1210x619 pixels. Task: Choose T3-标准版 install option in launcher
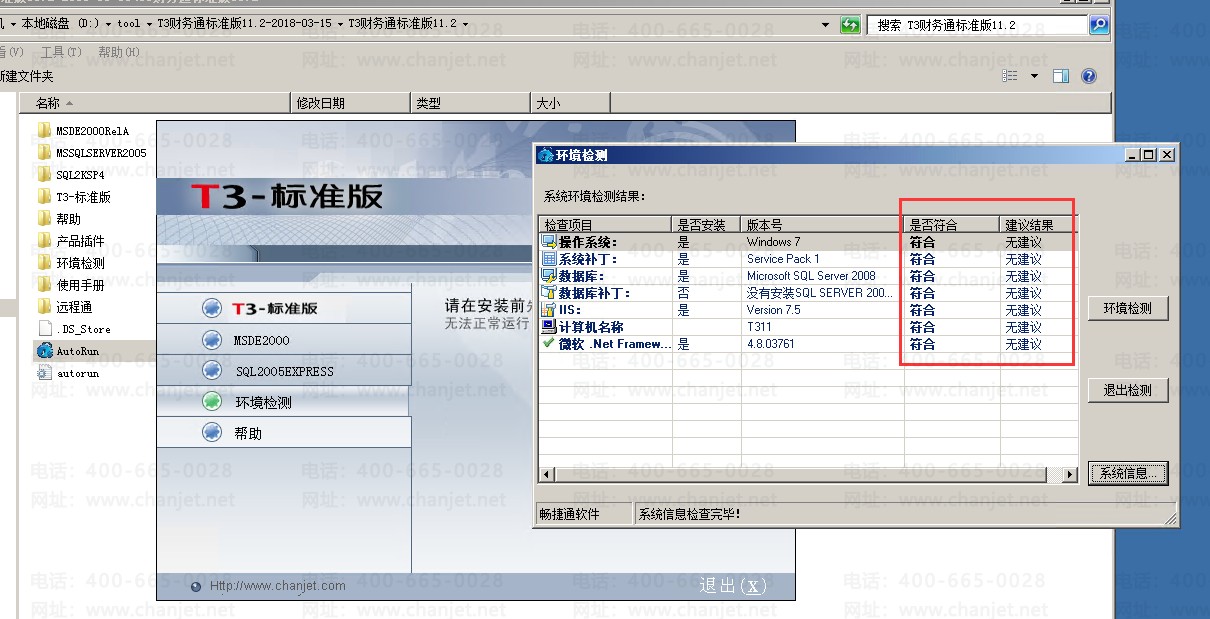click(284, 308)
